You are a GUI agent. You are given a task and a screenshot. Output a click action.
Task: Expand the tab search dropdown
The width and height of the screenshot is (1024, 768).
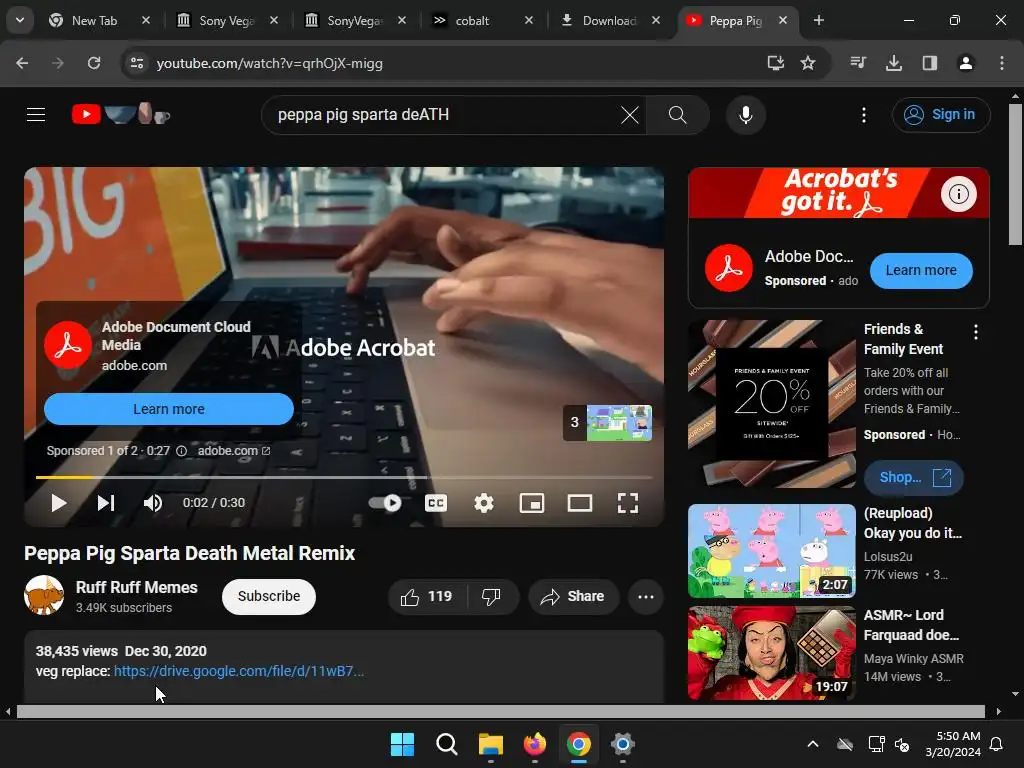coord(20,21)
